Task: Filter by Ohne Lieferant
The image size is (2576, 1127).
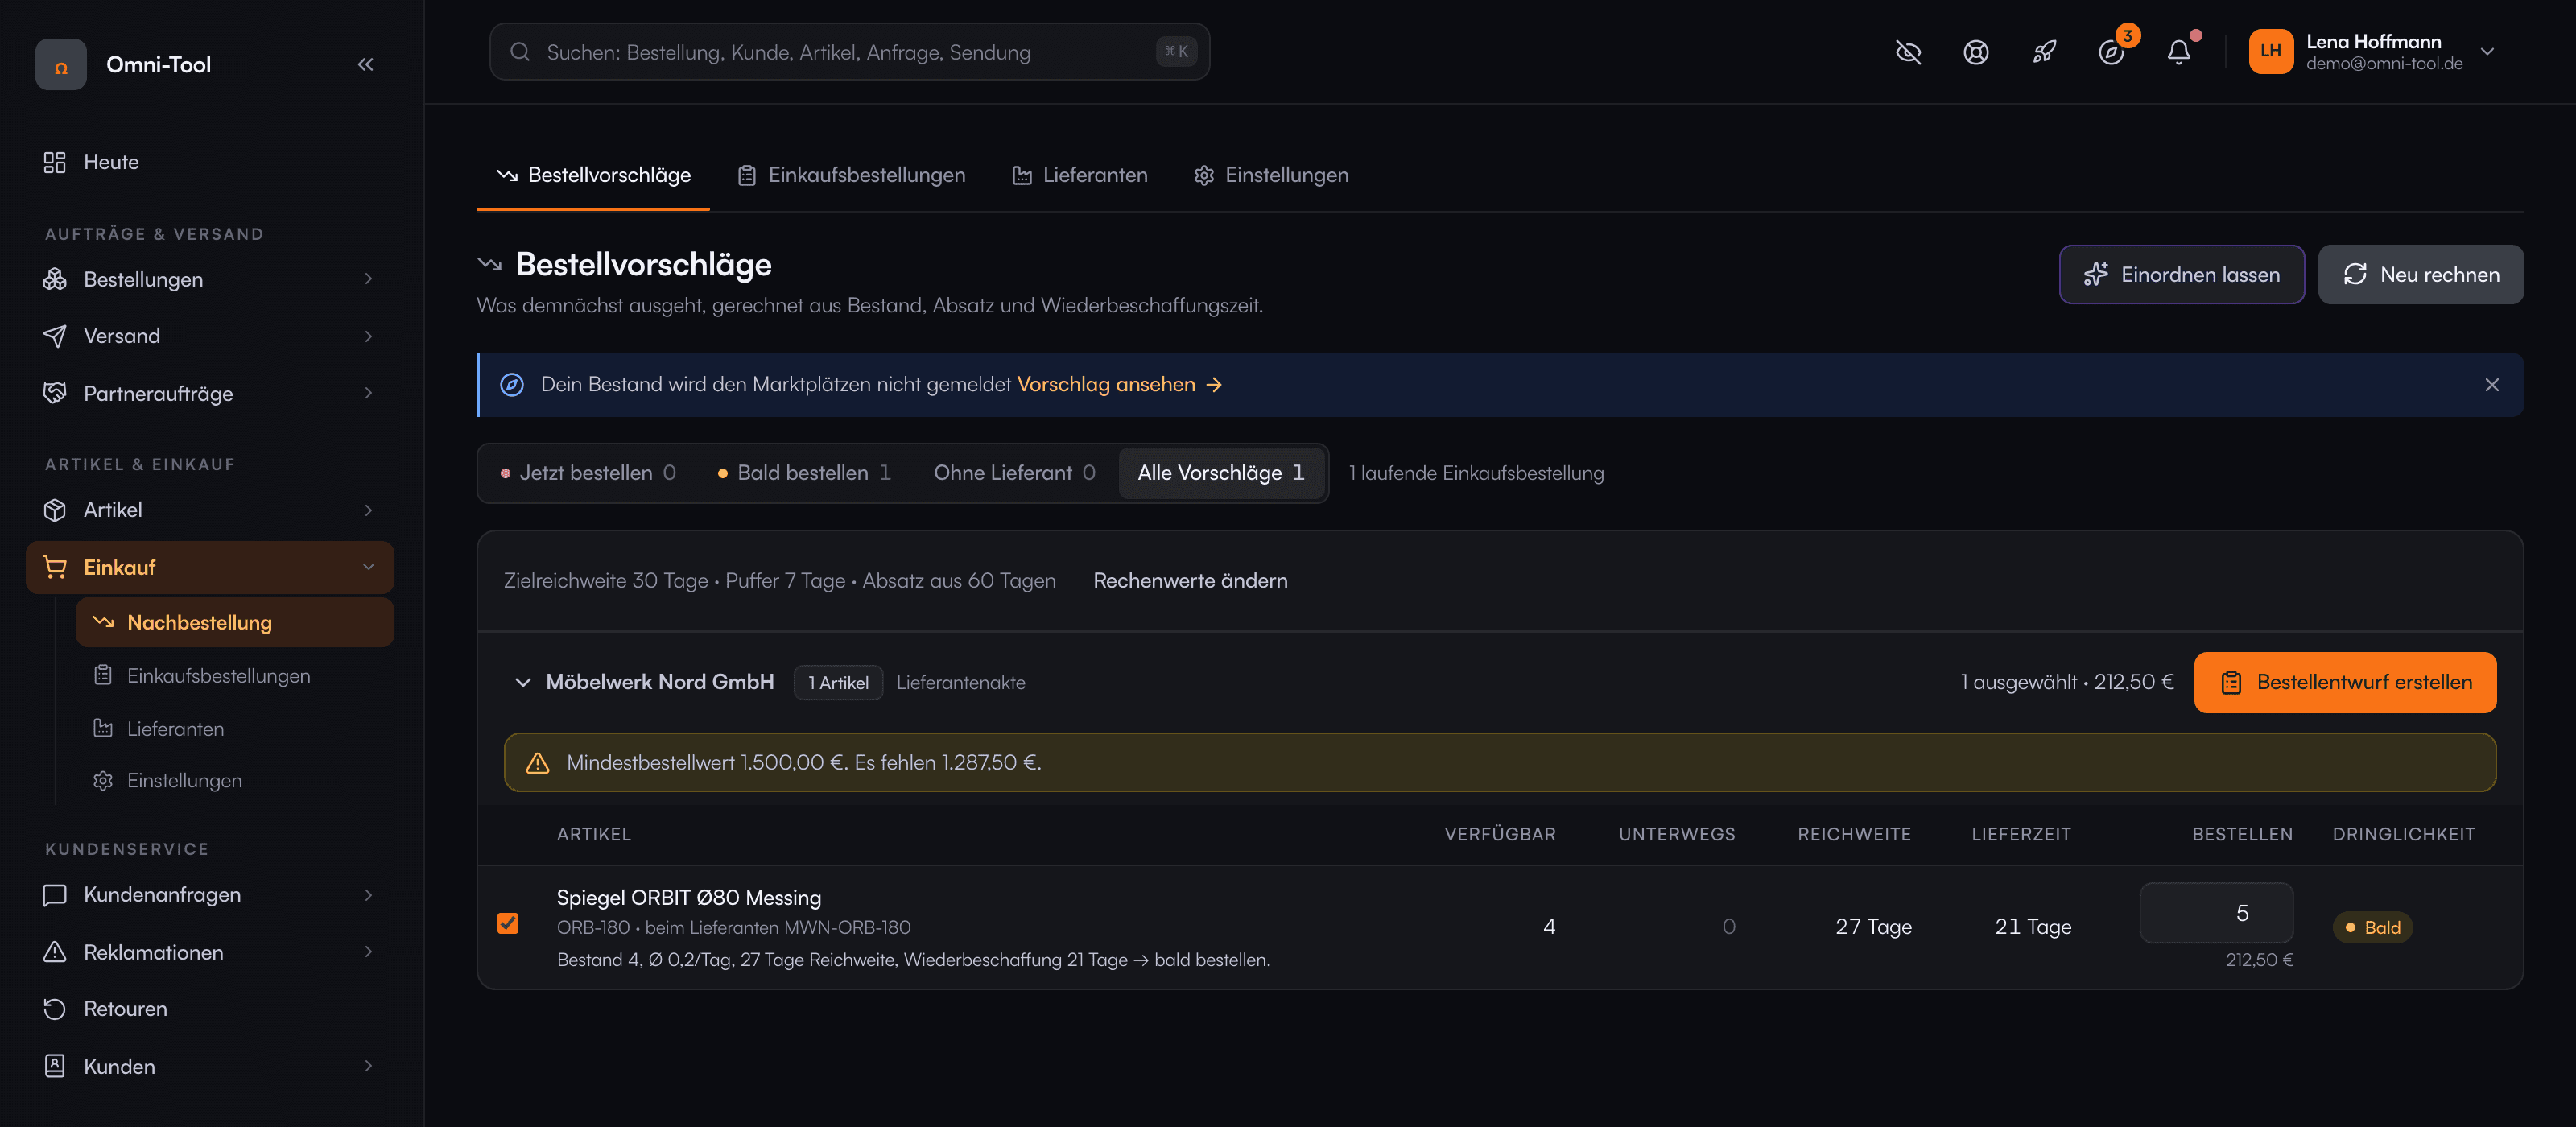Action: [1014, 473]
